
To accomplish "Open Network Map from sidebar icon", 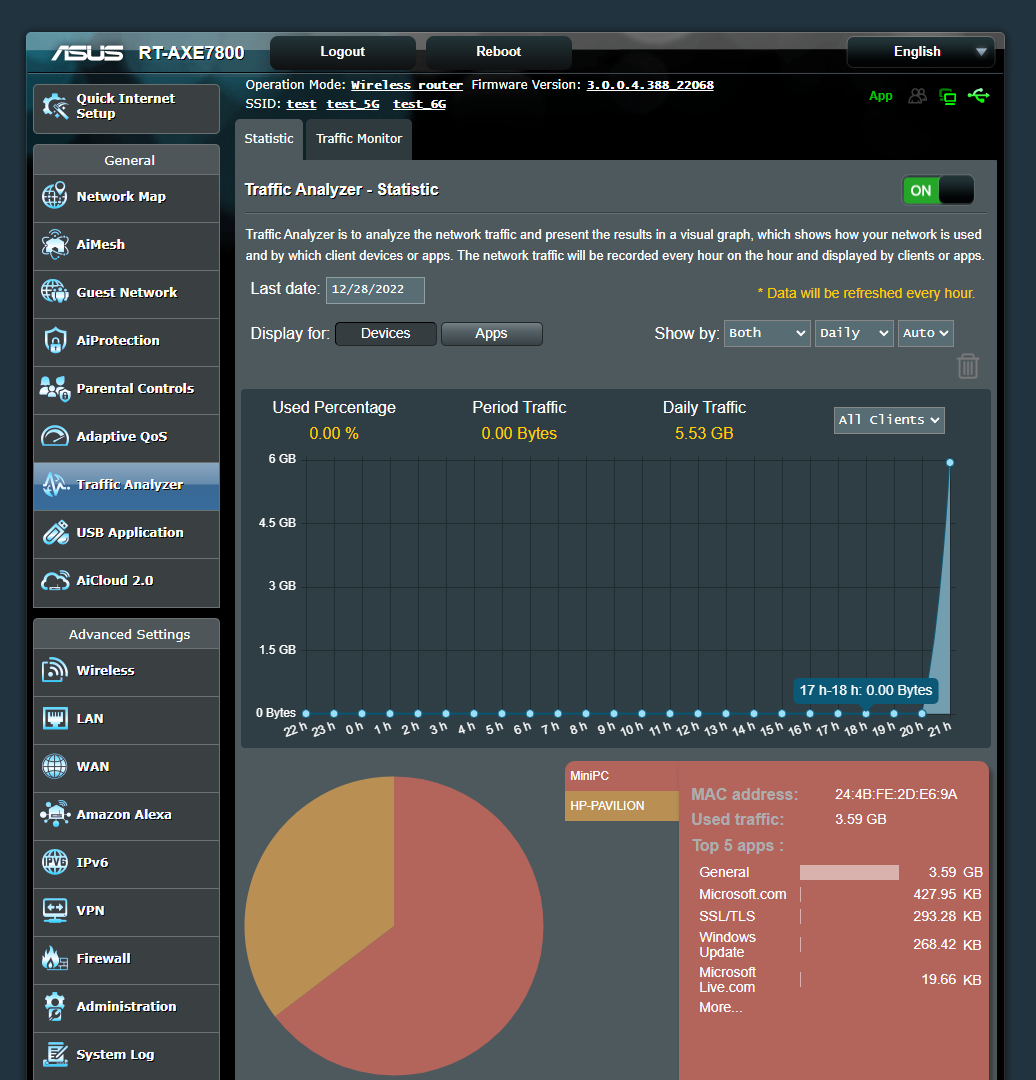I will [55, 196].
